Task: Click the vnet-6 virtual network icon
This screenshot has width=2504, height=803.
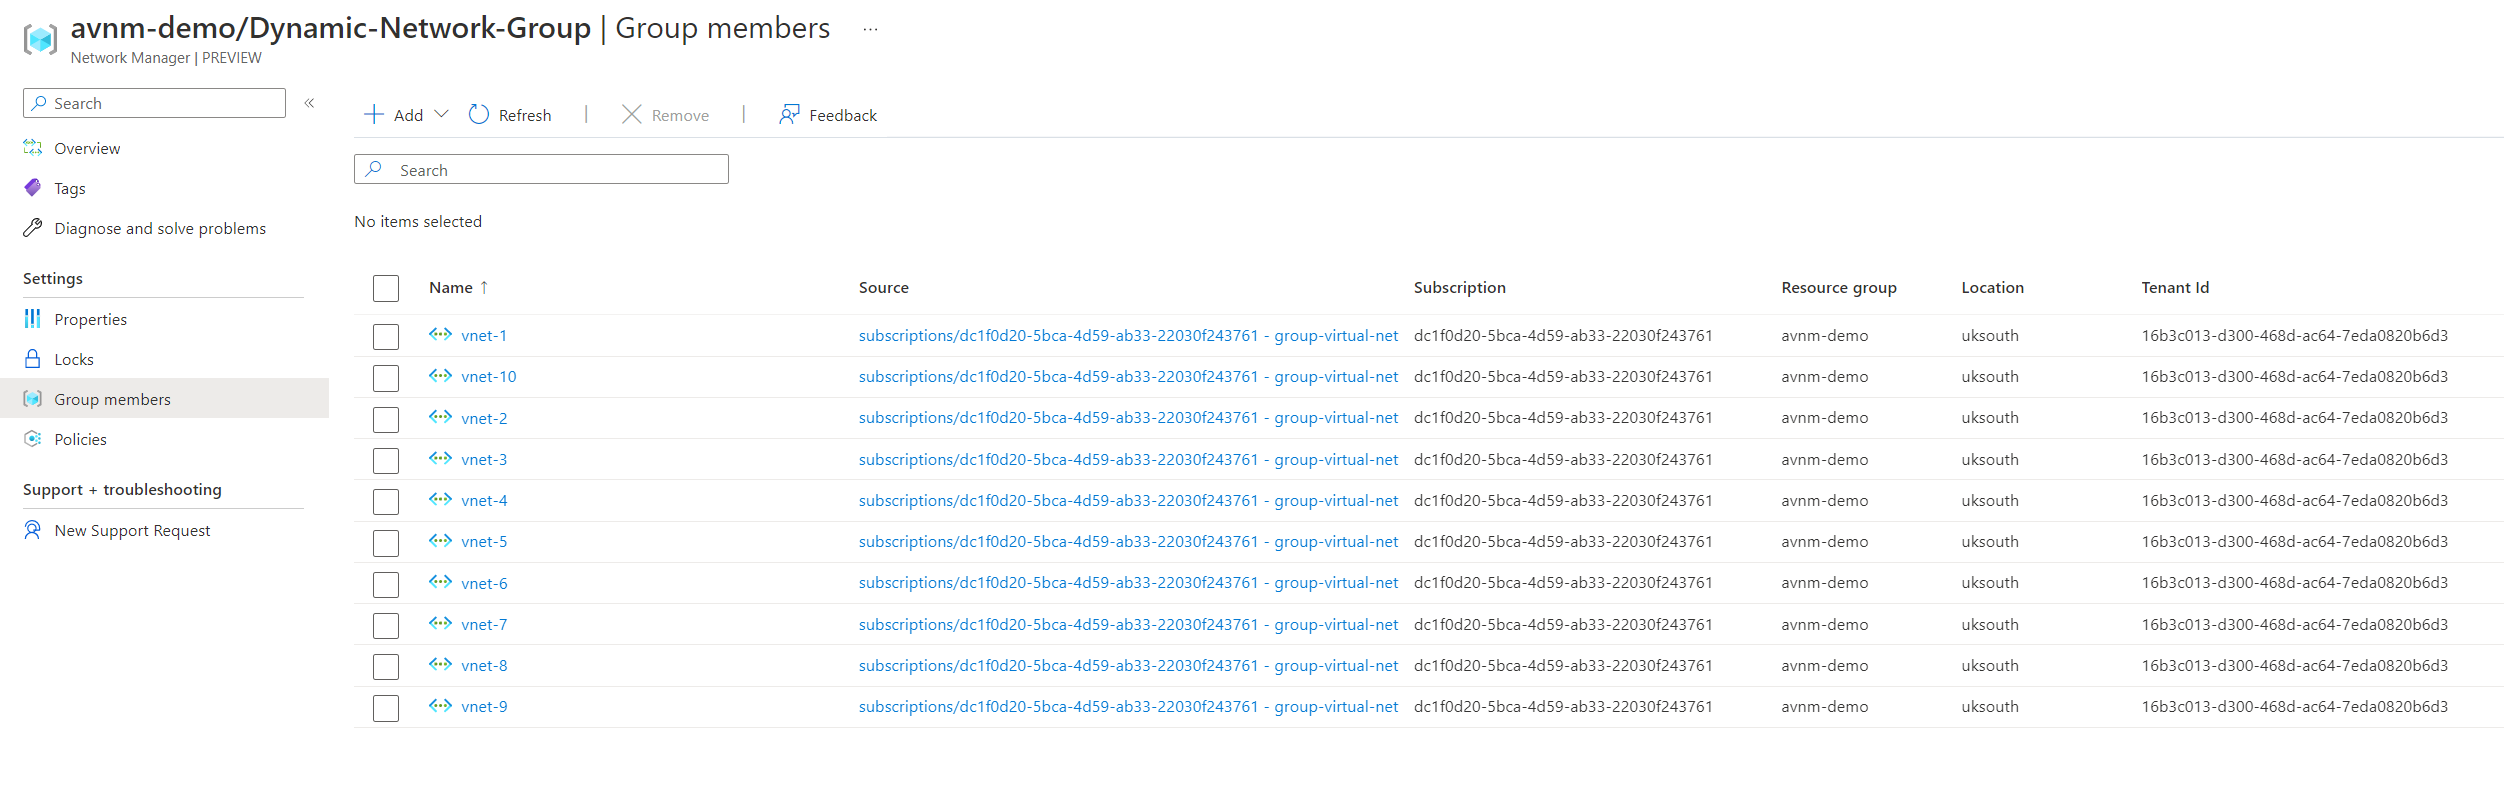Action: (x=440, y=582)
